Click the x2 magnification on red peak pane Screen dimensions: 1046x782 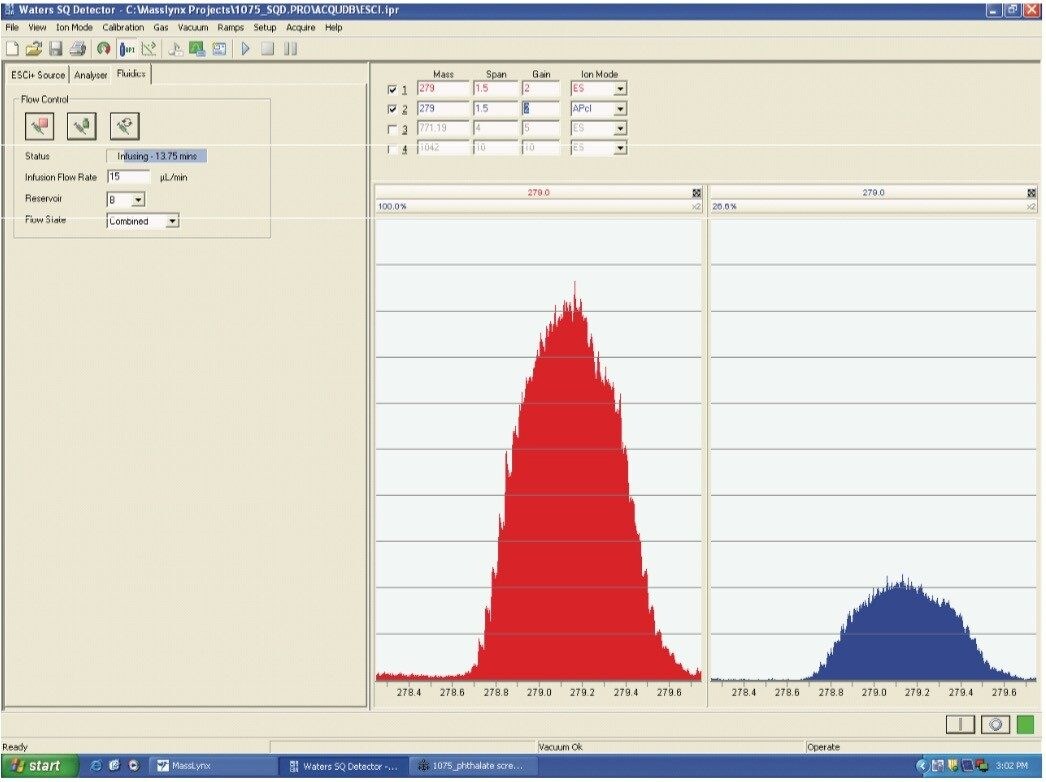696,207
